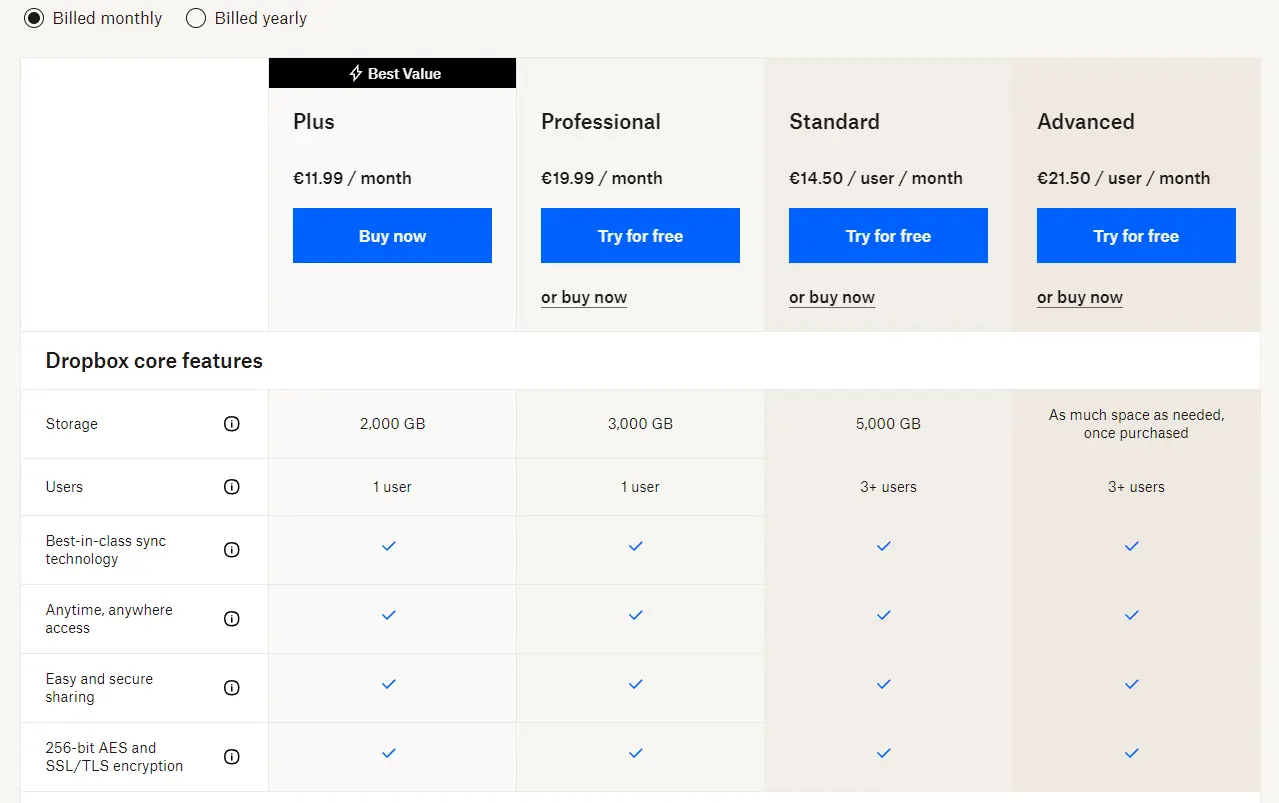Show info for Best-in-class sync technology
1279x803 pixels.
232,550
